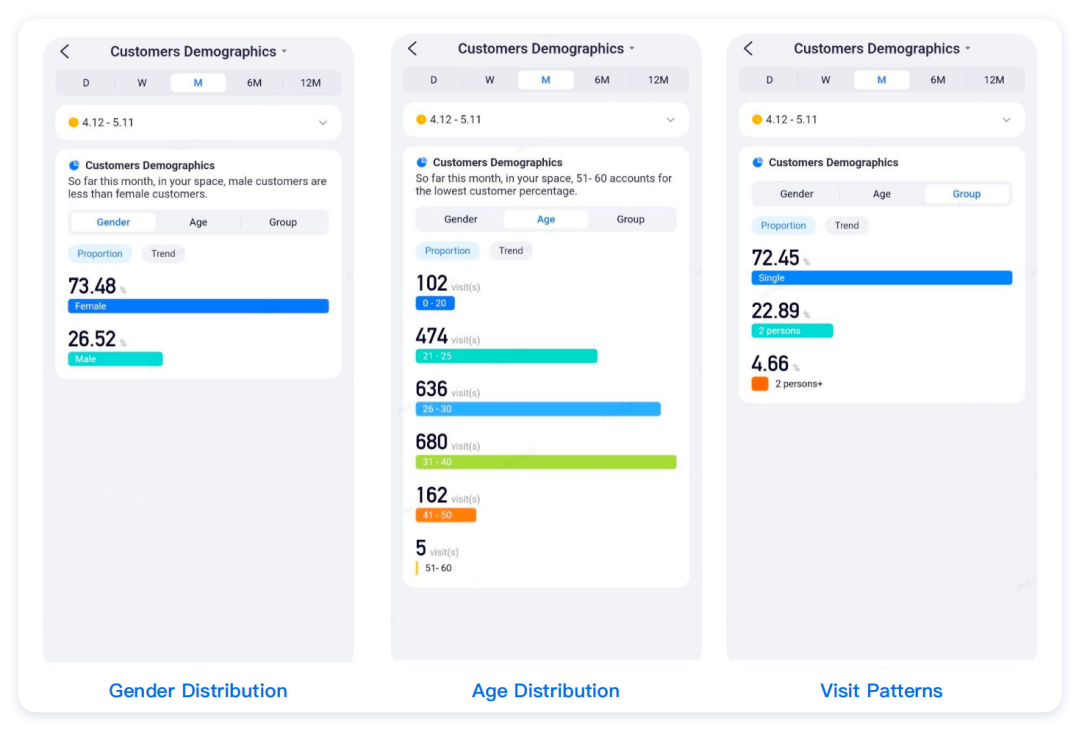Click pie chart icon in Gender Distribution card
The height and width of the screenshot is (742, 1080).
[74, 166]
